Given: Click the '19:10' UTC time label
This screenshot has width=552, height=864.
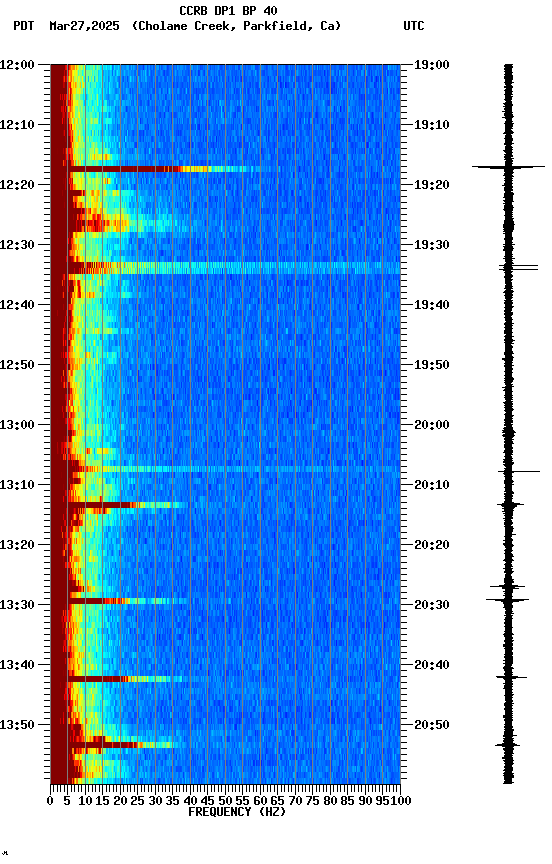Looking at the screenshot, I should tap(432, 125).
